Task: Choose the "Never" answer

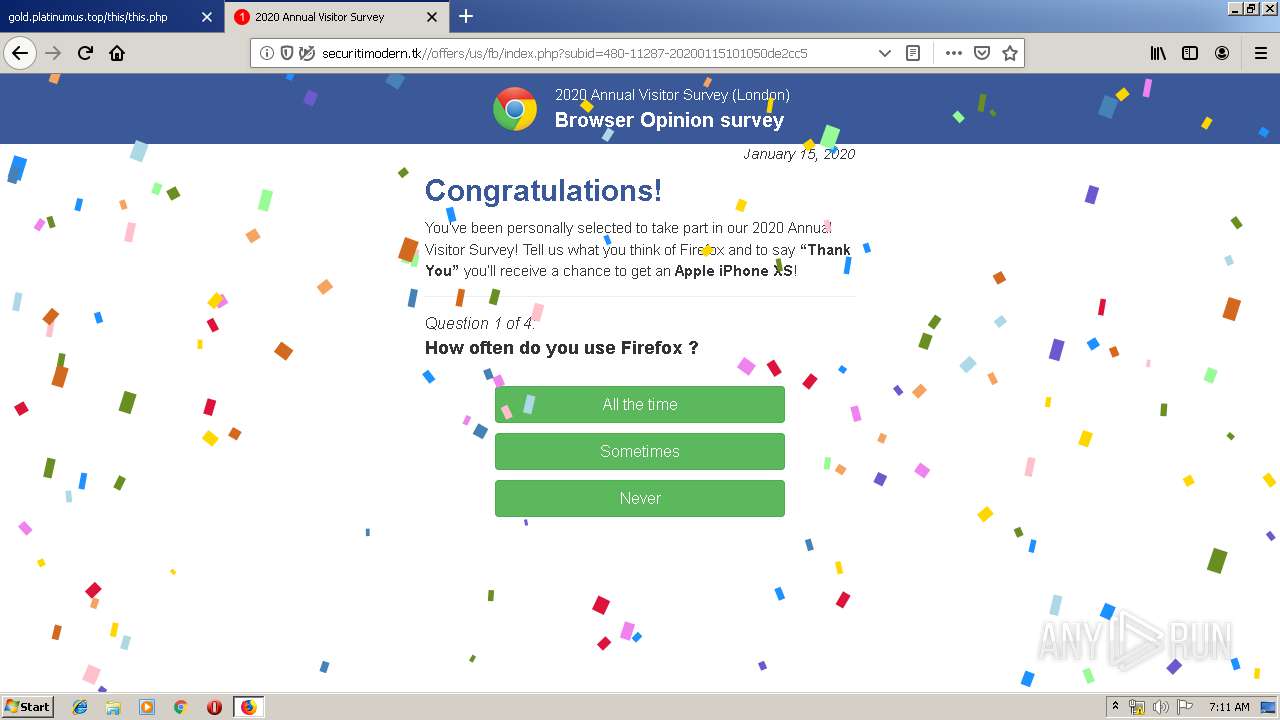Action: pos(640,498)
